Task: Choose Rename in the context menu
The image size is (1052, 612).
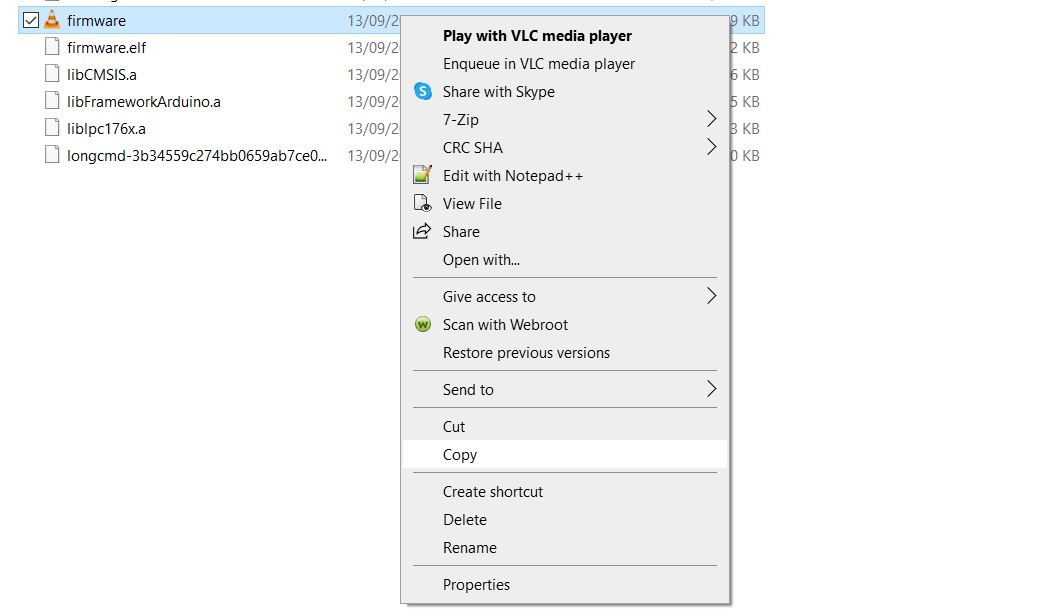Action: tap(470, 548)
